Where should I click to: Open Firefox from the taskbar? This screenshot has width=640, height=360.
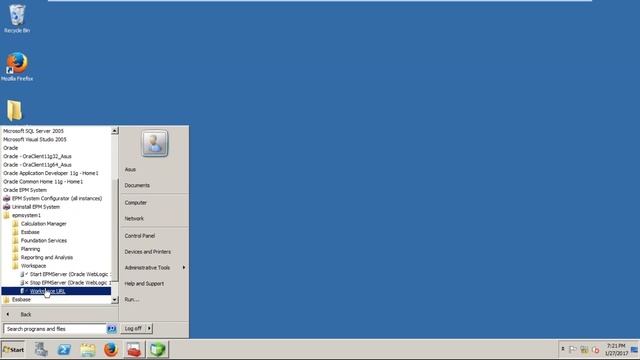click(x=111, y=350)
